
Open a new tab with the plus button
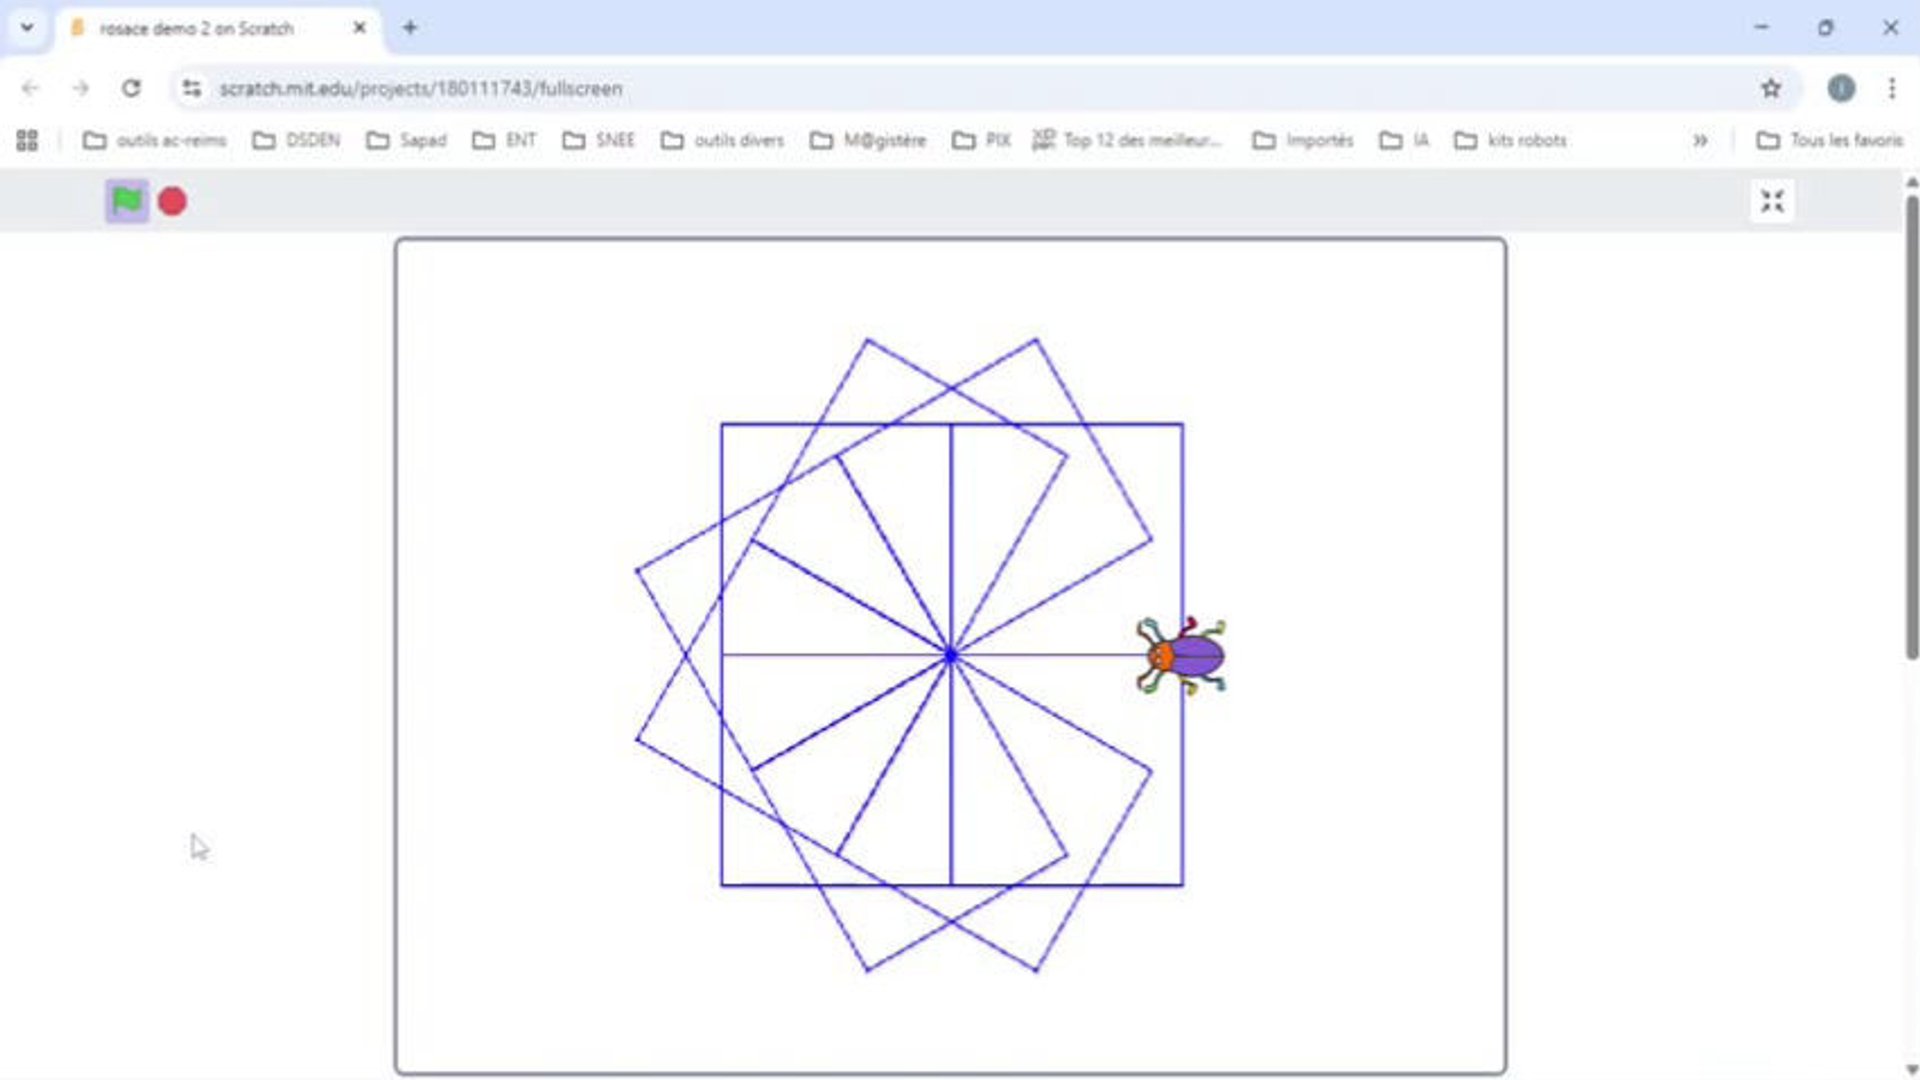pos(410,28)
